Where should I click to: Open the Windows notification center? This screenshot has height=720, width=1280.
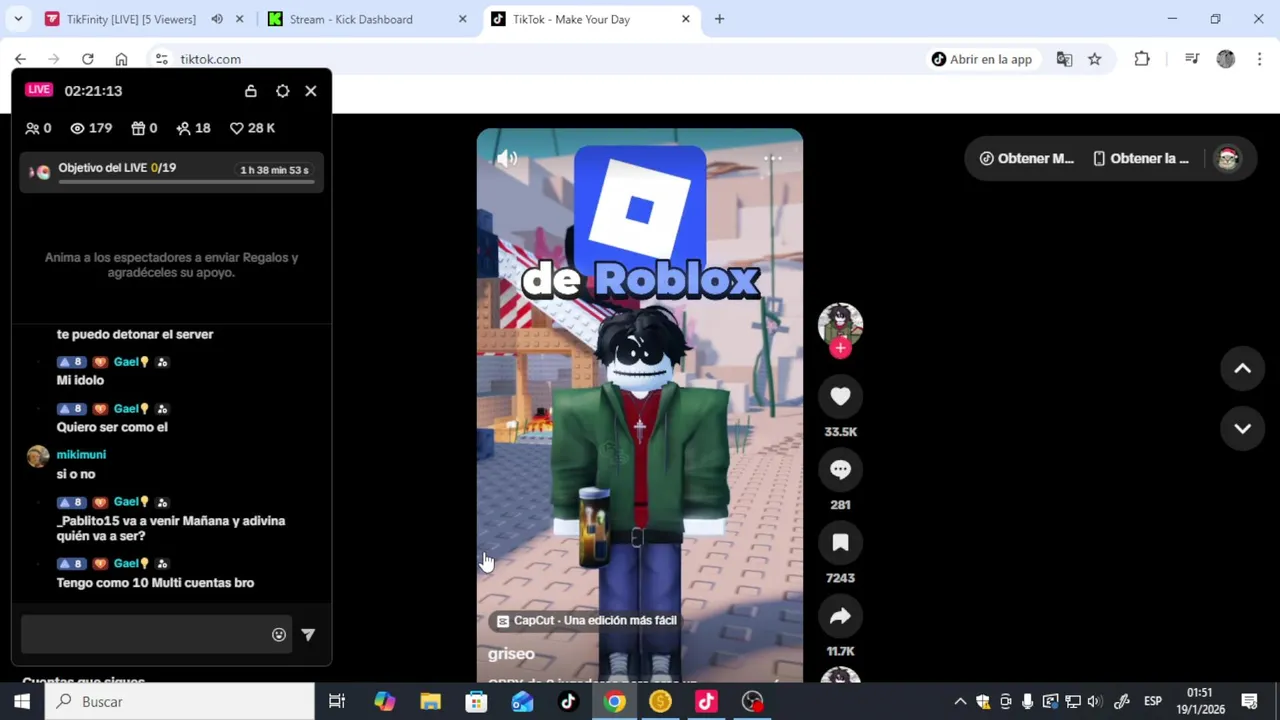[1249, 701]
